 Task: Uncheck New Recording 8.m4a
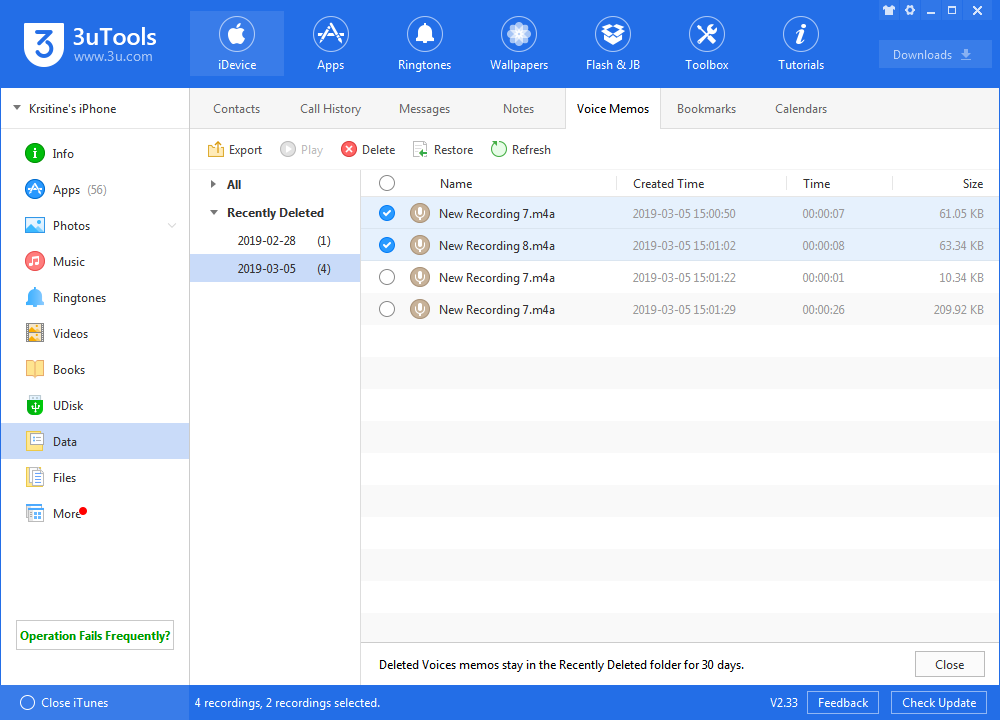click(x=386, y=245)
